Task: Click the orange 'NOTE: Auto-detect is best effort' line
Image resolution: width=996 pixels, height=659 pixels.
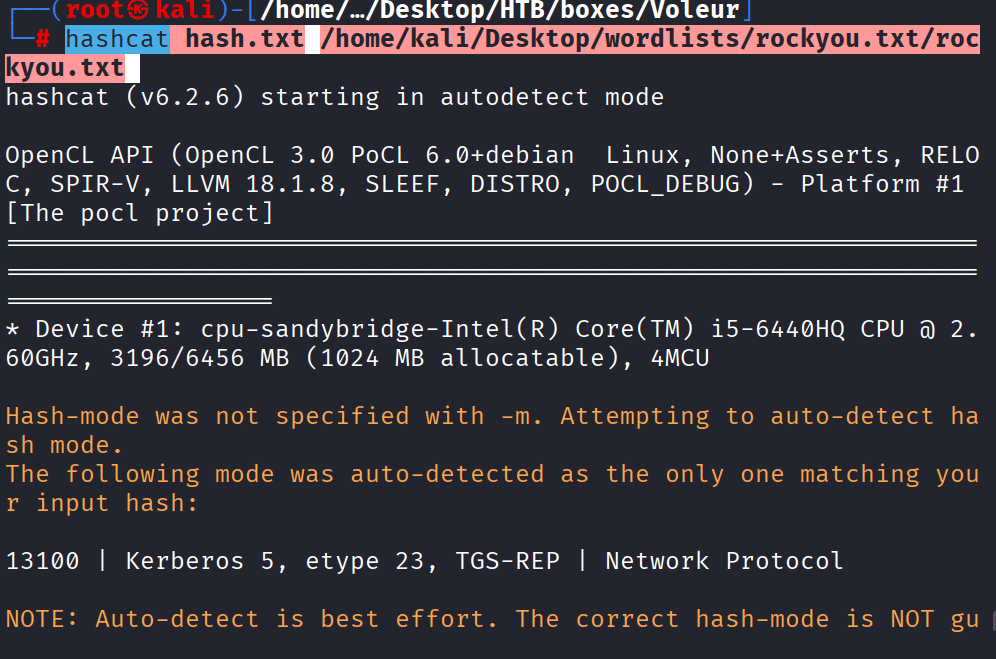Action: 250,619
